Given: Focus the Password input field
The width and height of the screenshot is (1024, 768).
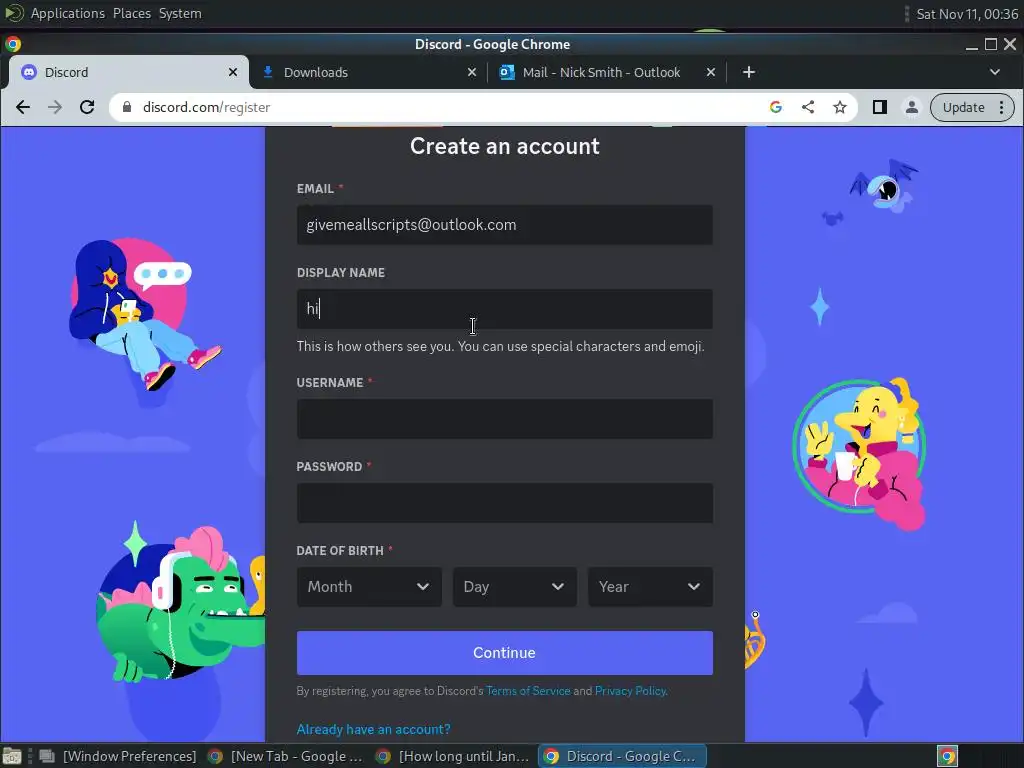Looking at the screenshot, I should [x=504, y=503].
